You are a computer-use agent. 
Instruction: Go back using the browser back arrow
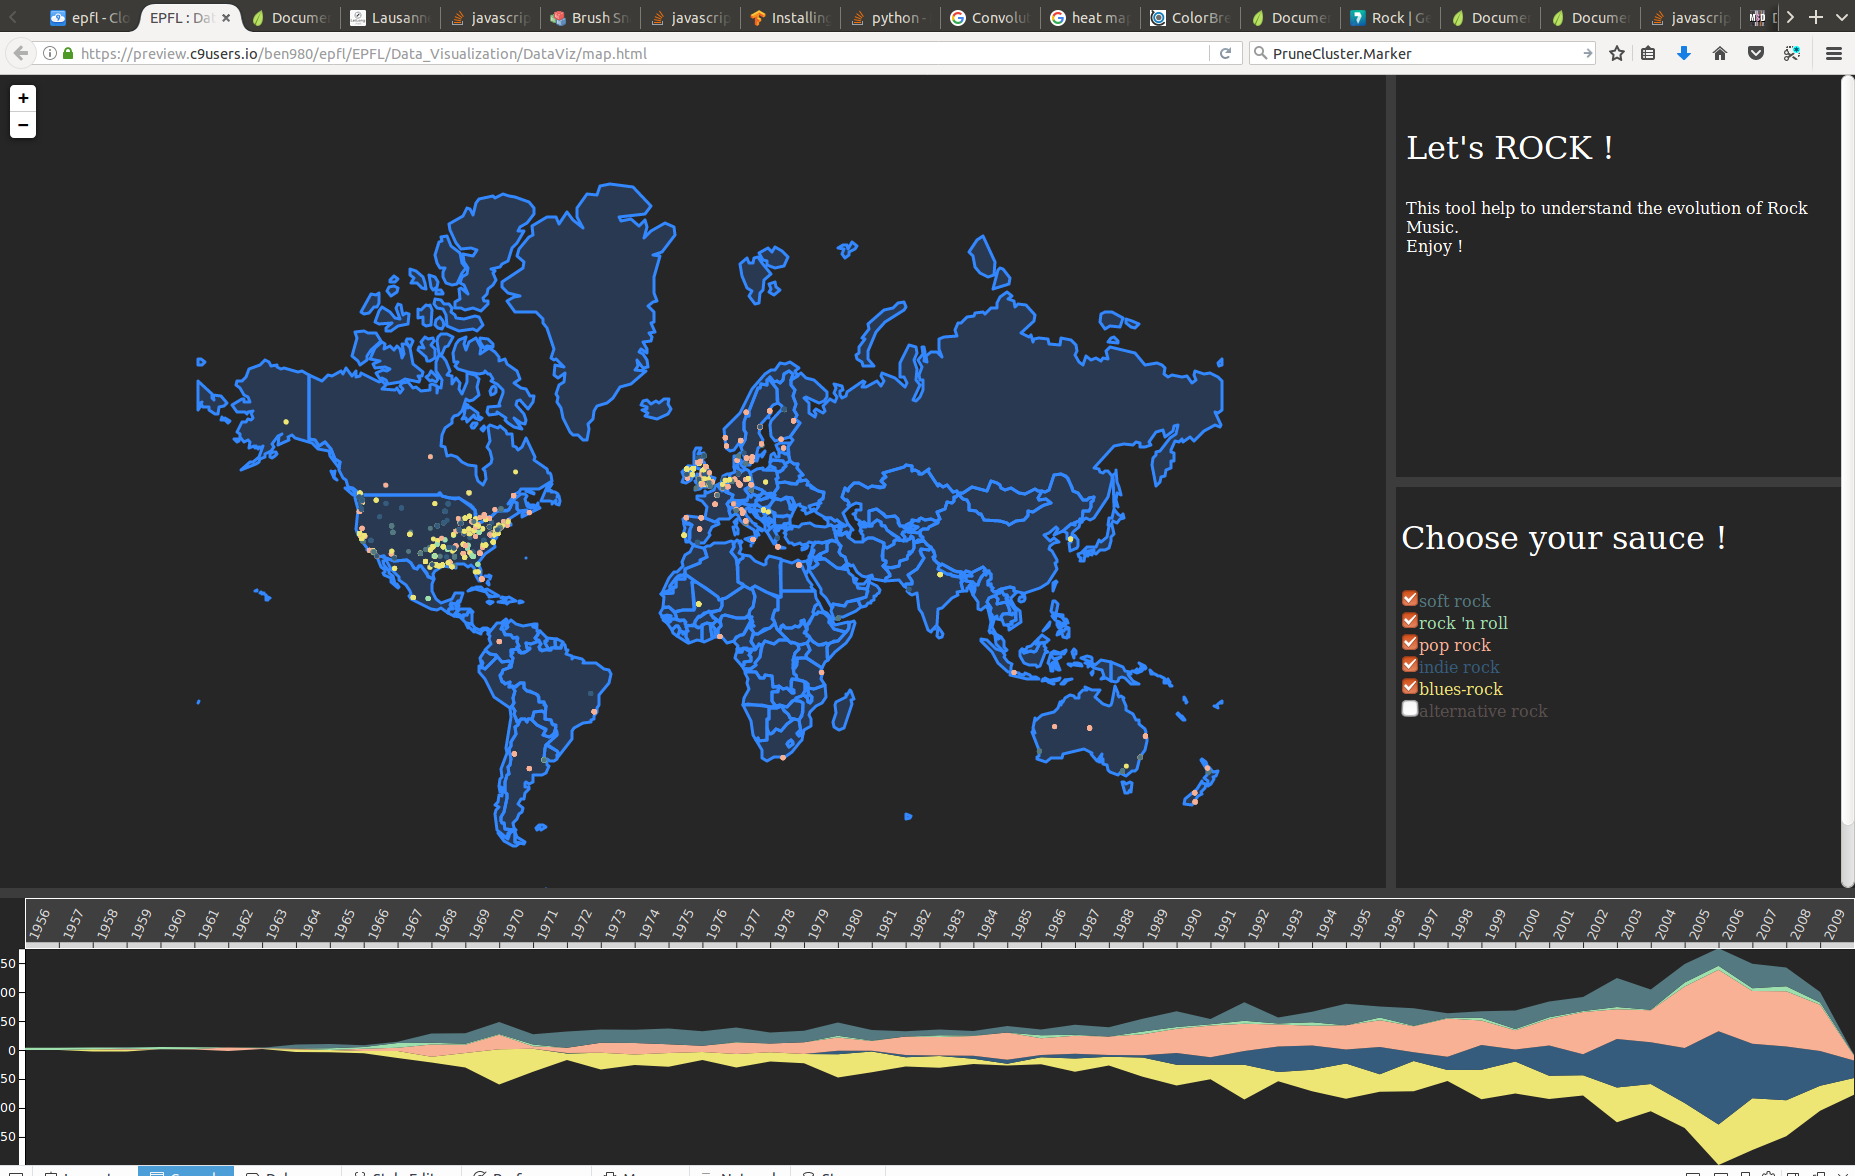[20, 53]
